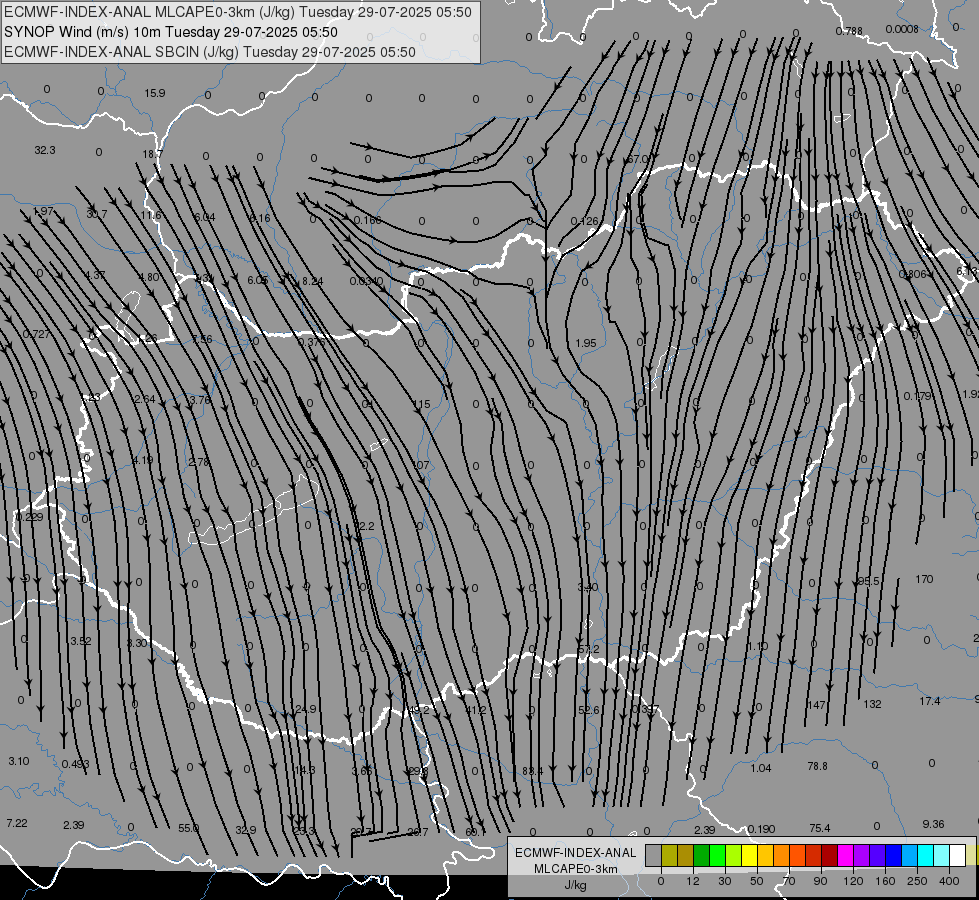
Task: Click the map value 147
Action: pyautogui.click(x=816, y=705)
